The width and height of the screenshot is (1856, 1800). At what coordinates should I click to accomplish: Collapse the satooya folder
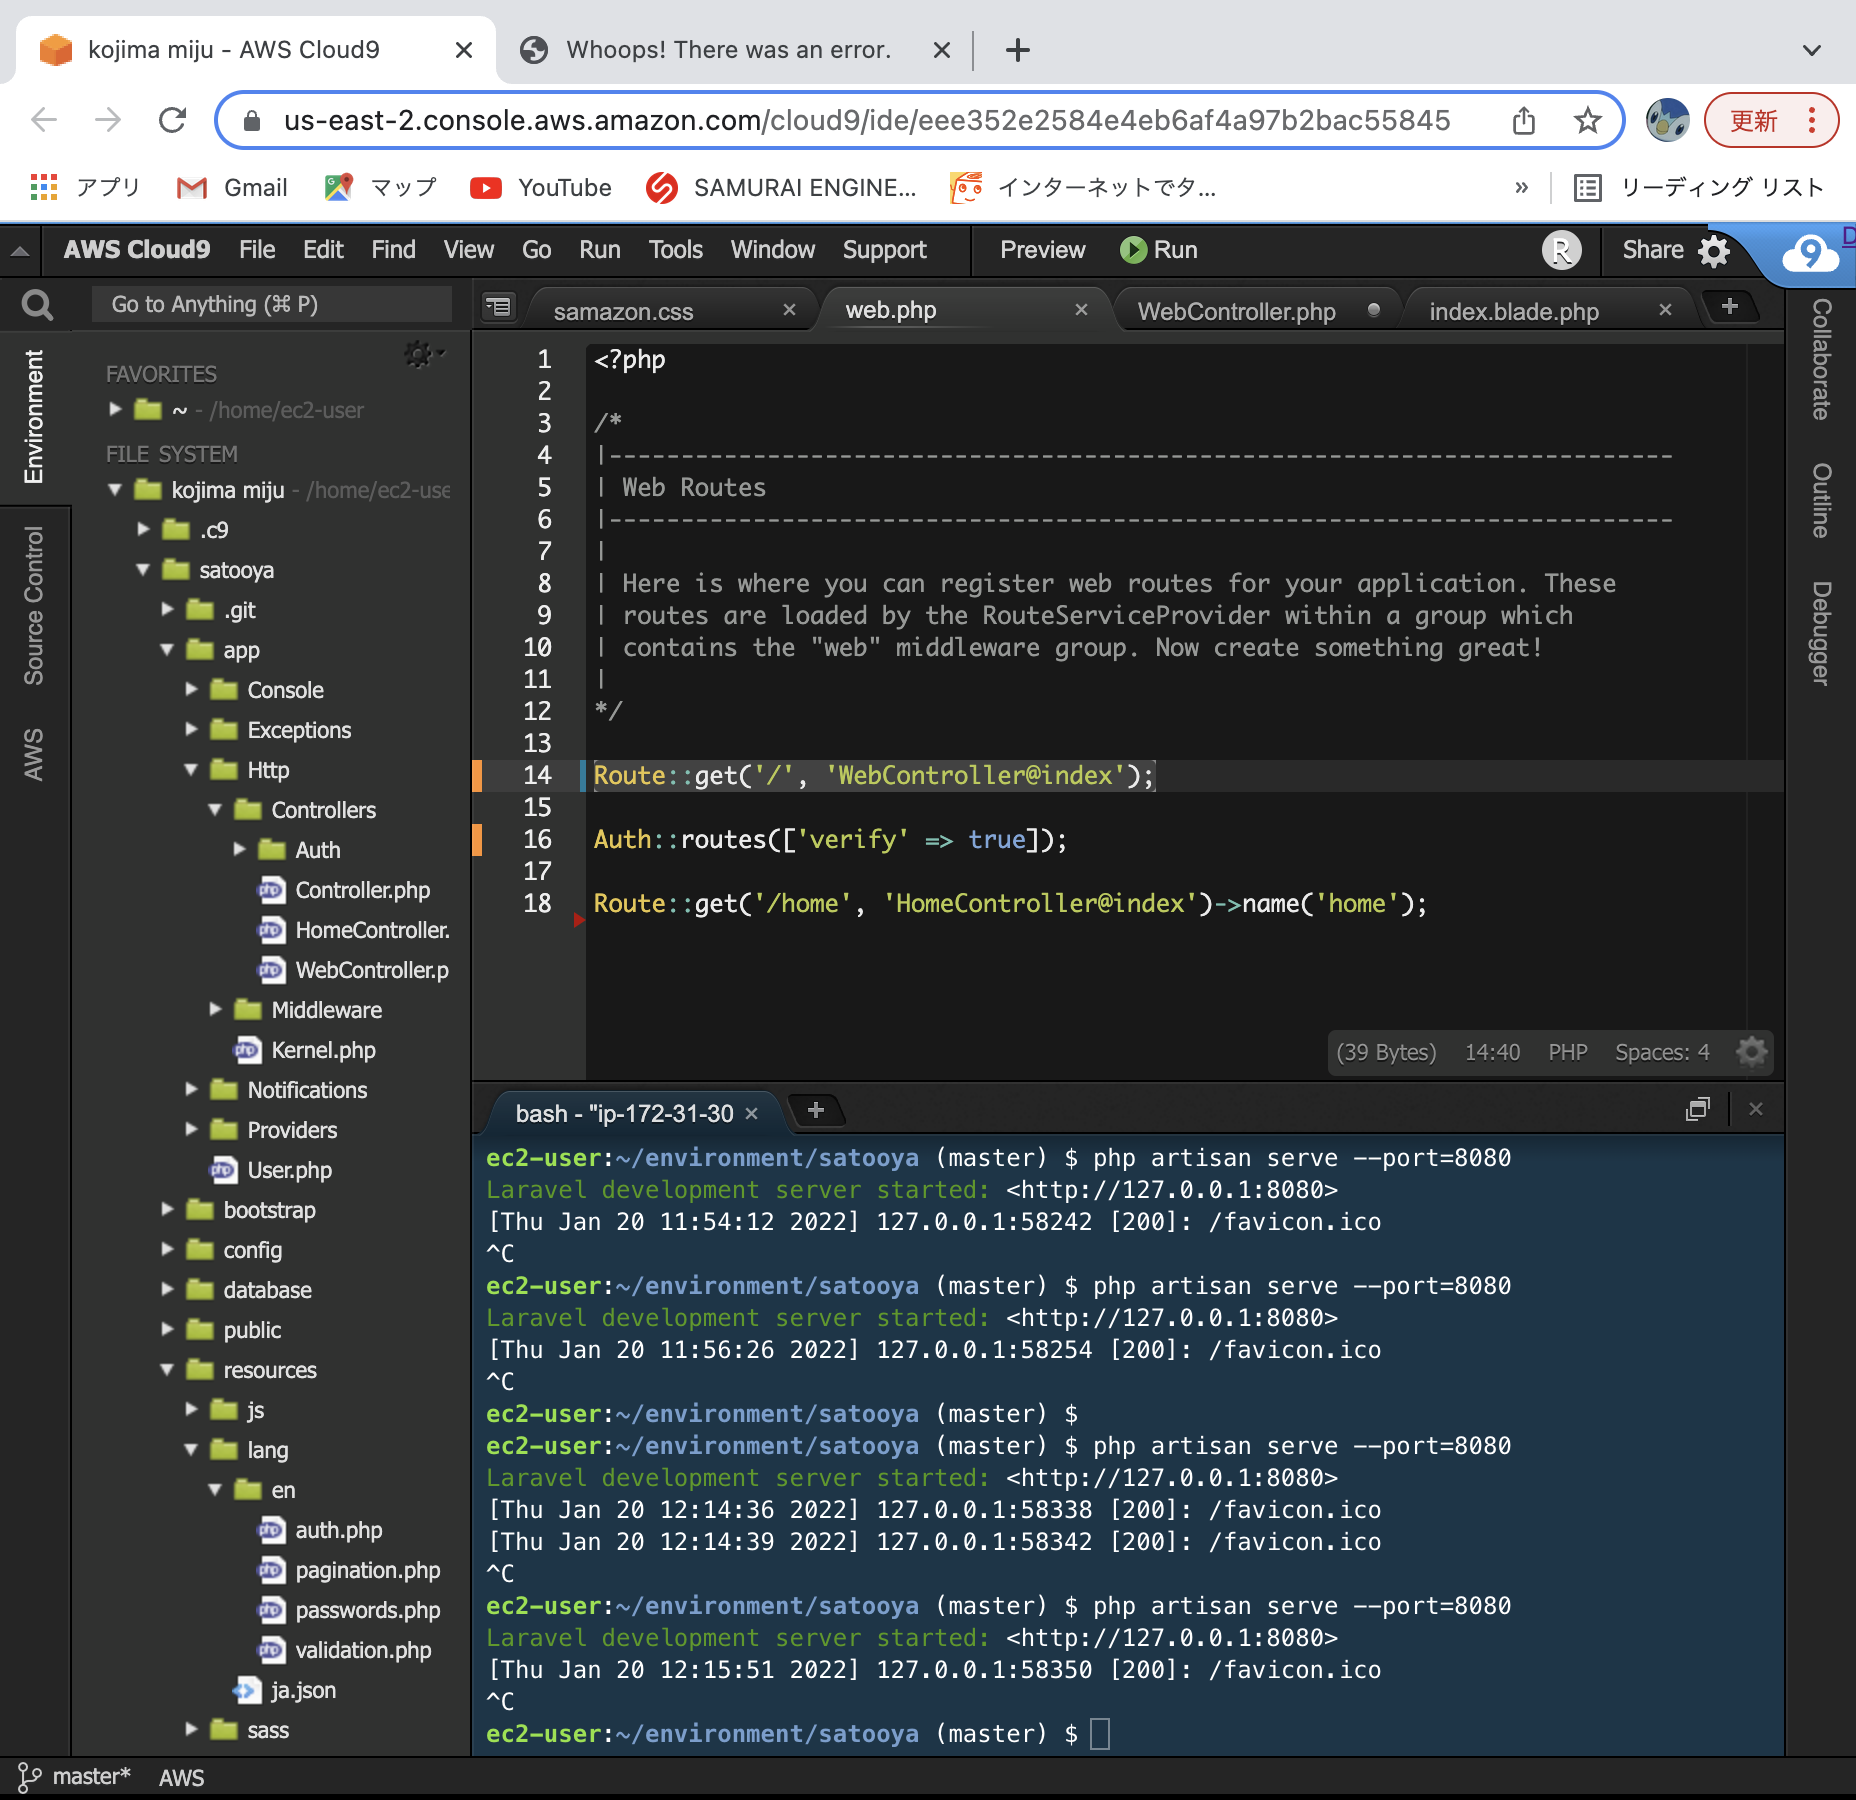click(x=145, y=570)
